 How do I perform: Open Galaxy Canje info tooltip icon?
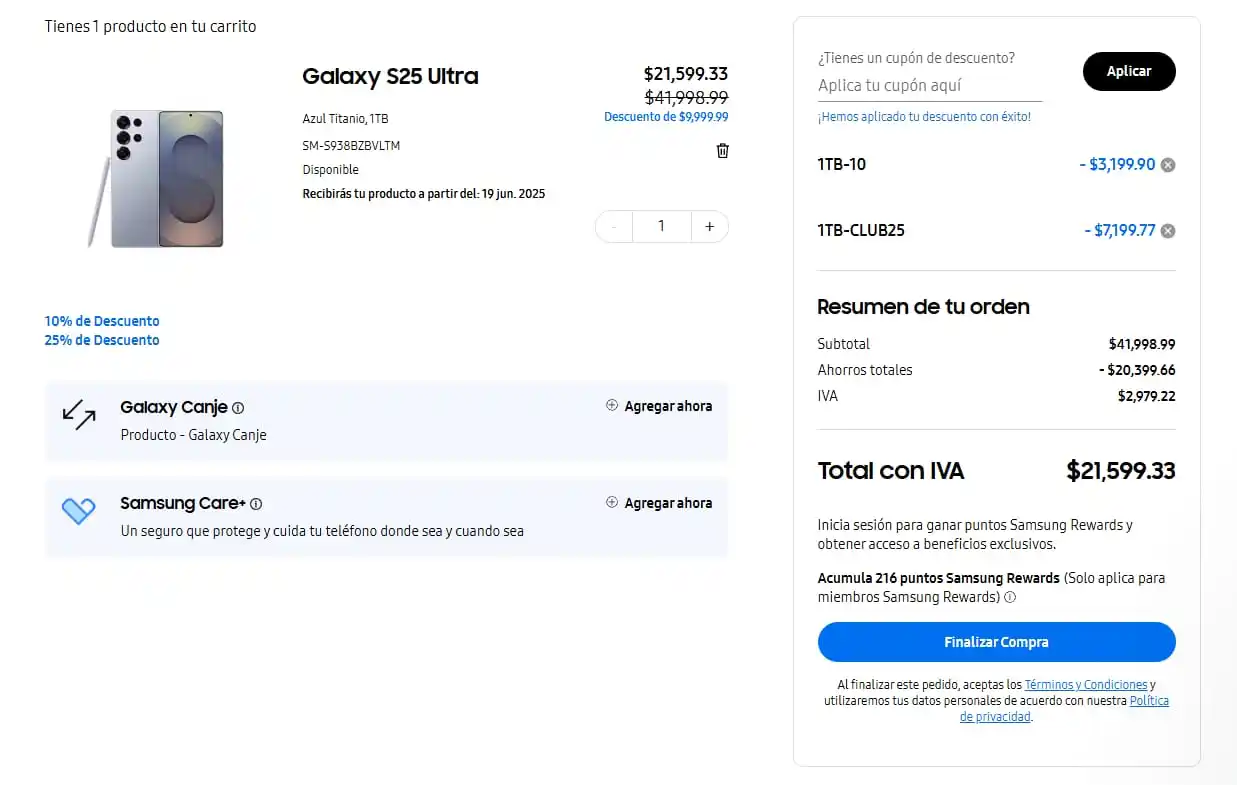tap(238, 408)
